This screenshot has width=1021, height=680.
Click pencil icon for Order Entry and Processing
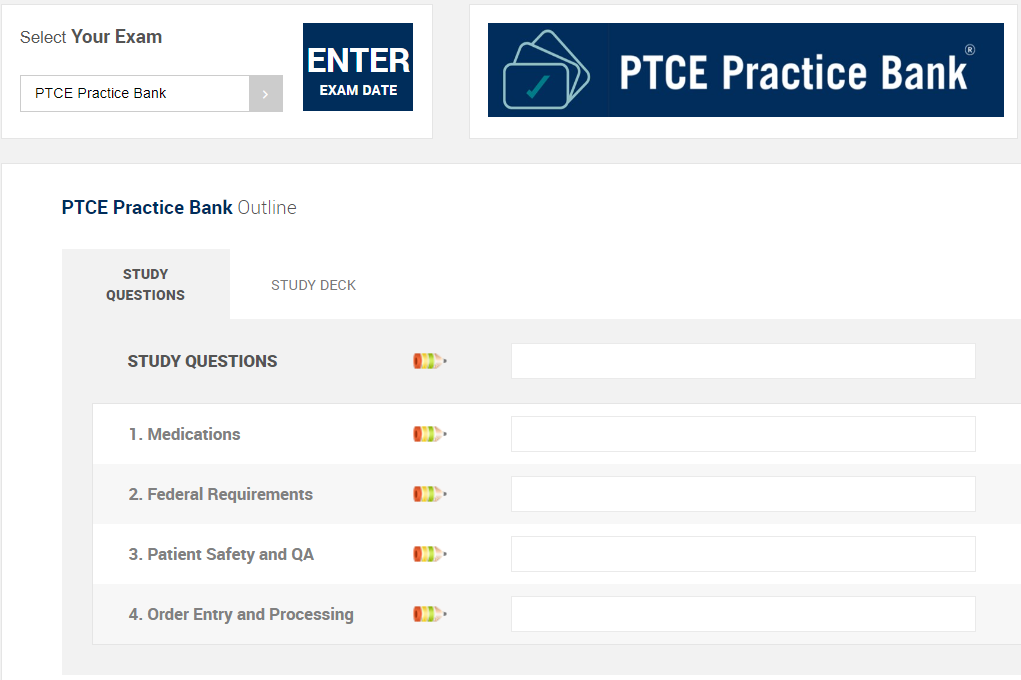[429, 614]
